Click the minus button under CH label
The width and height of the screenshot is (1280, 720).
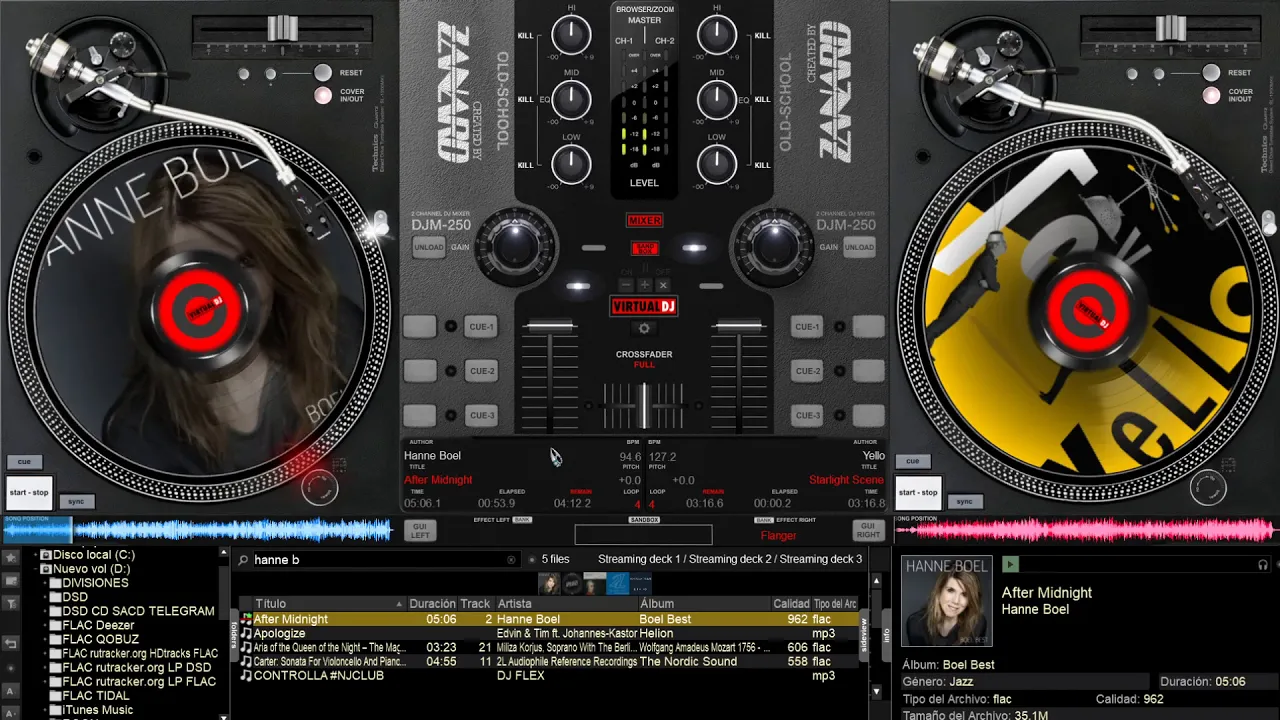(626, 285)
